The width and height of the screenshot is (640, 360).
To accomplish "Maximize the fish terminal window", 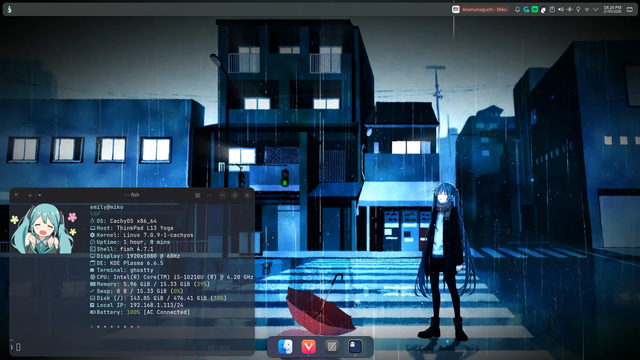I will click(x=235, y=195).
